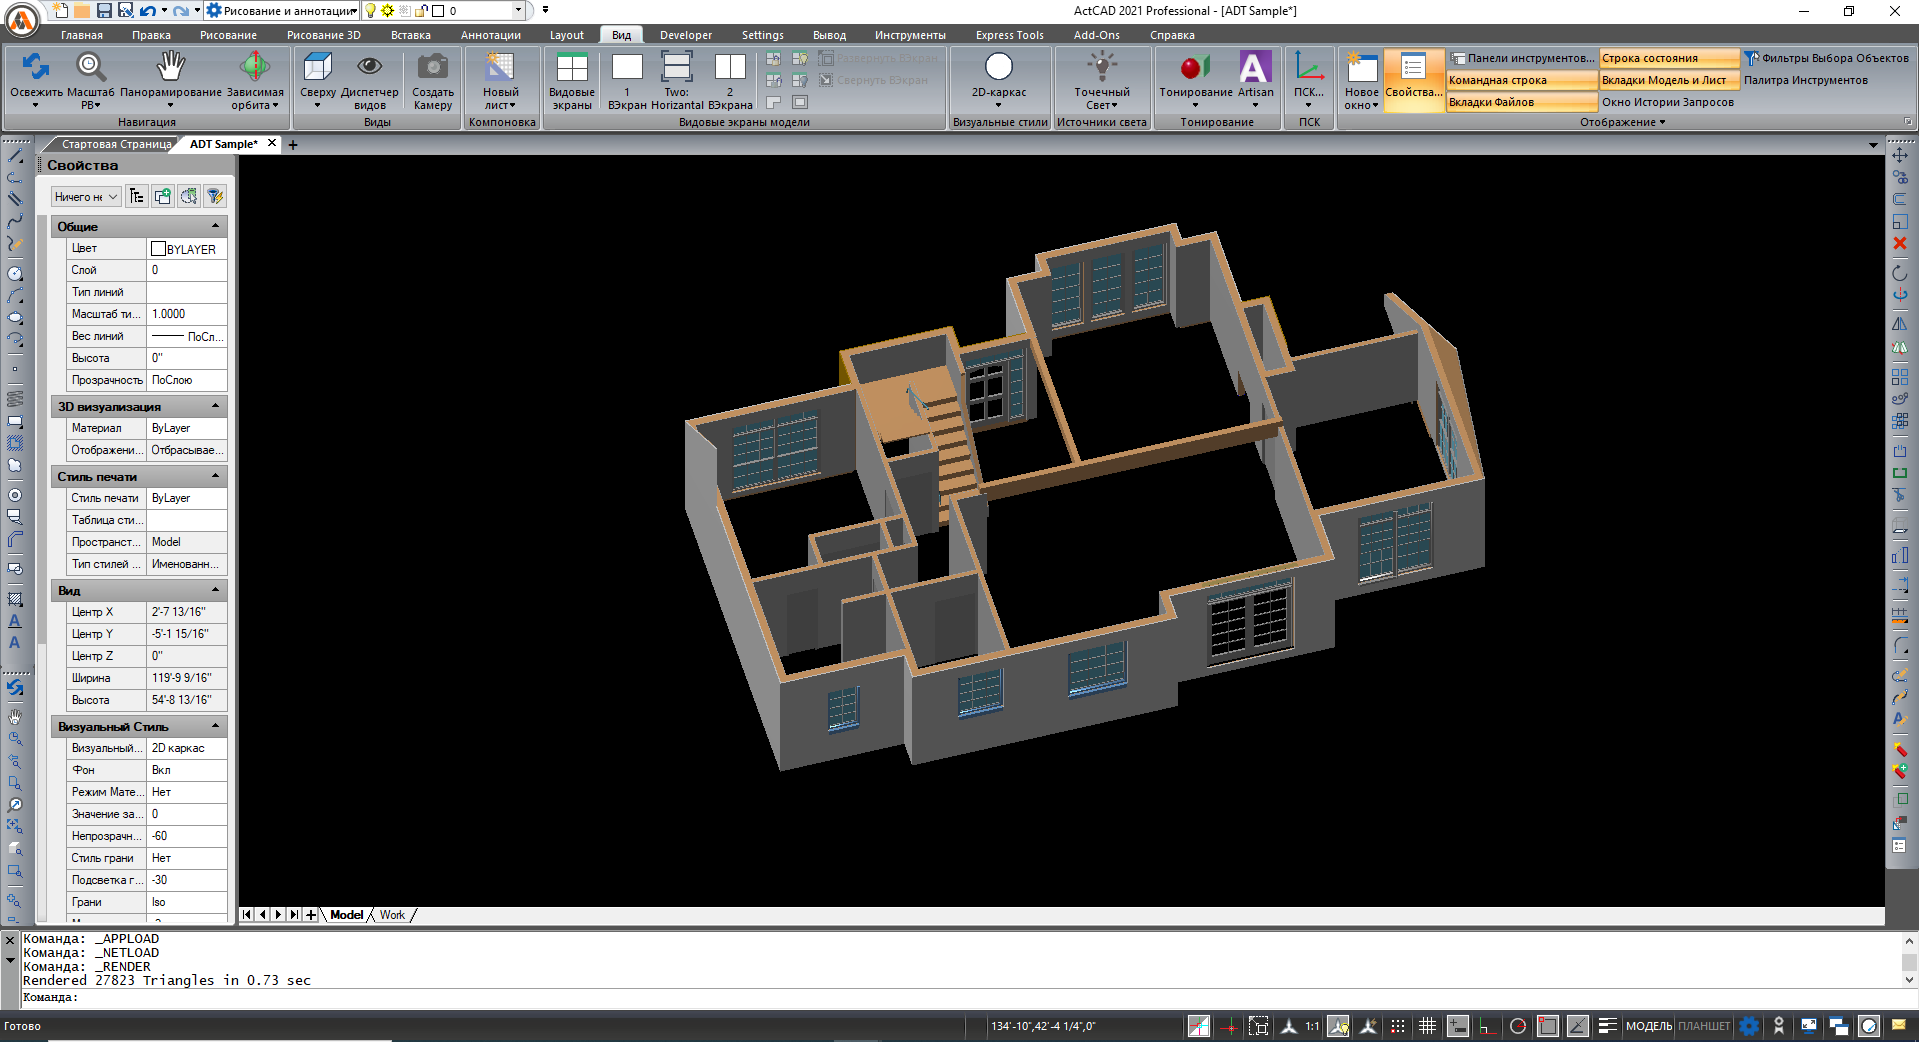Open the Express Tools ribbon tab

(1009, 35)
